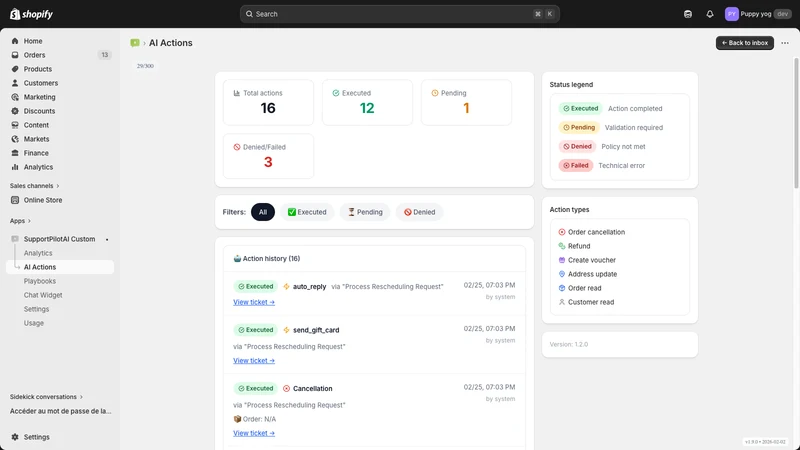This screenshot has width=800, height=450.
Task: Click the Home house icon in the sidebar
Action: click(x=15, y=41)
